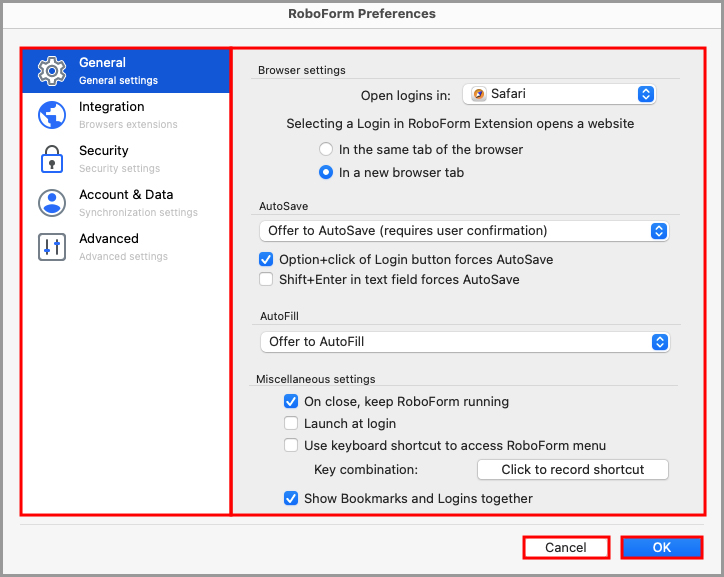The image size is (724, 577).
Task: Click the 'Advanced settings' subtitle
Action: click(123, 257)
